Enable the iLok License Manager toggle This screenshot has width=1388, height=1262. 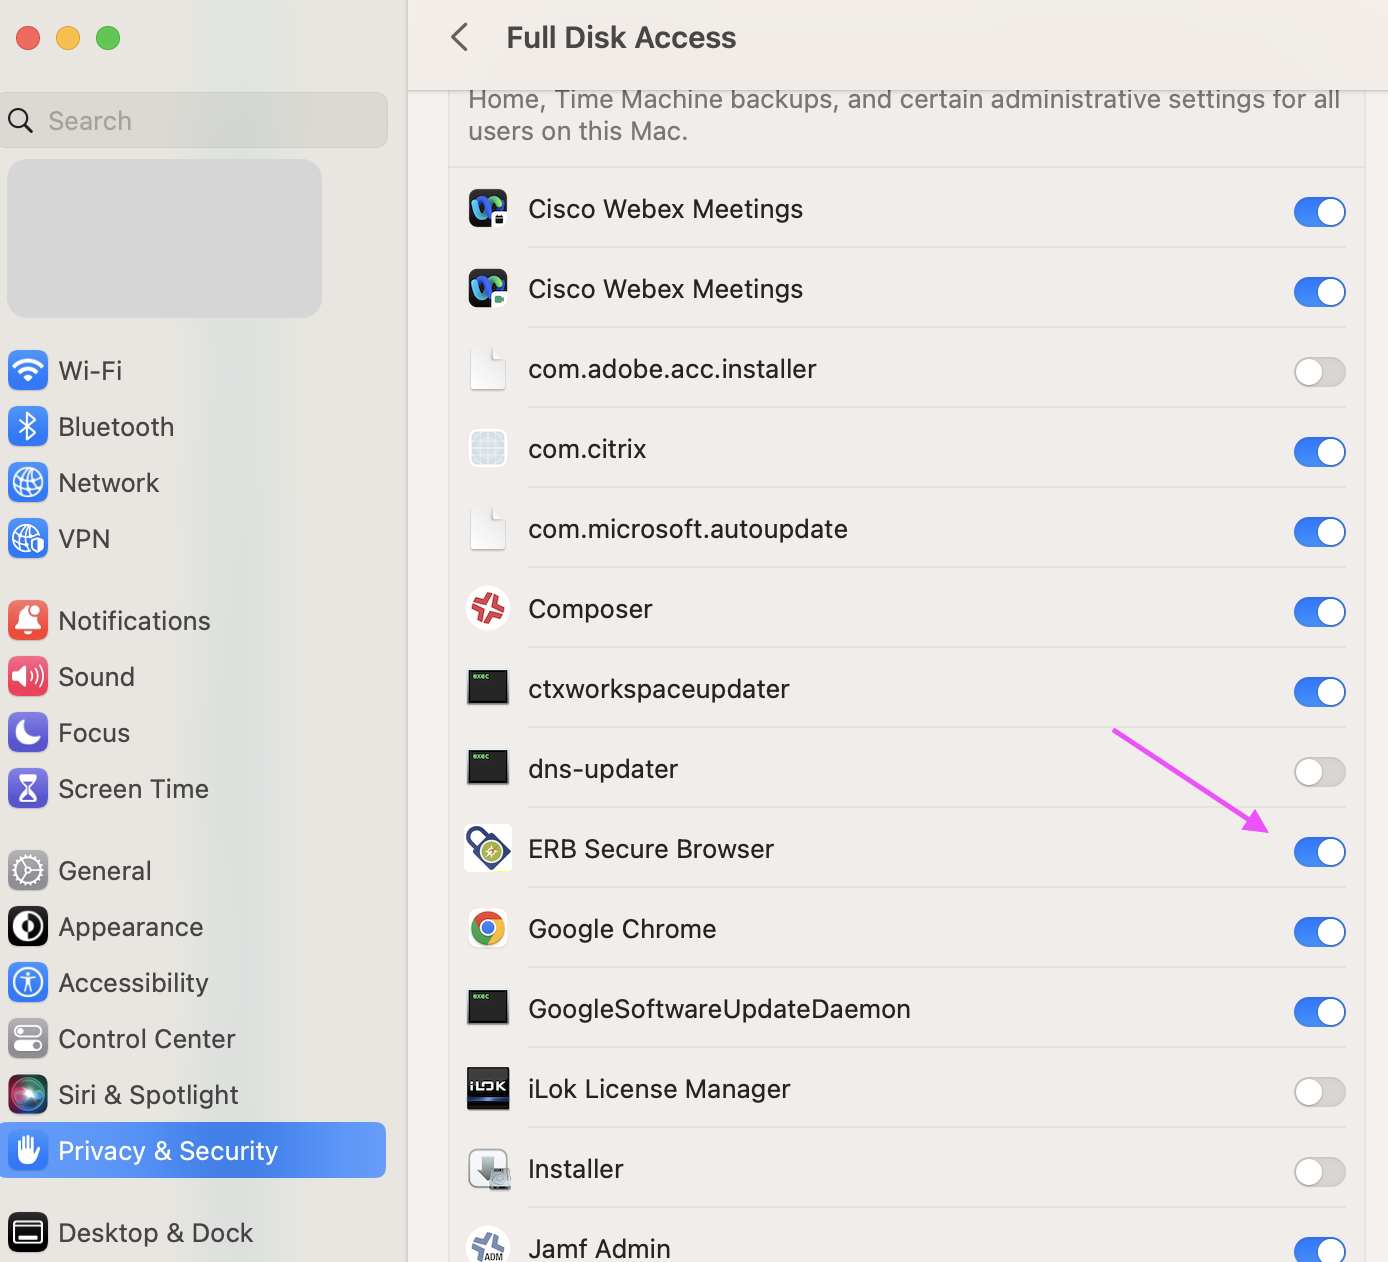coord(1319,1092)
